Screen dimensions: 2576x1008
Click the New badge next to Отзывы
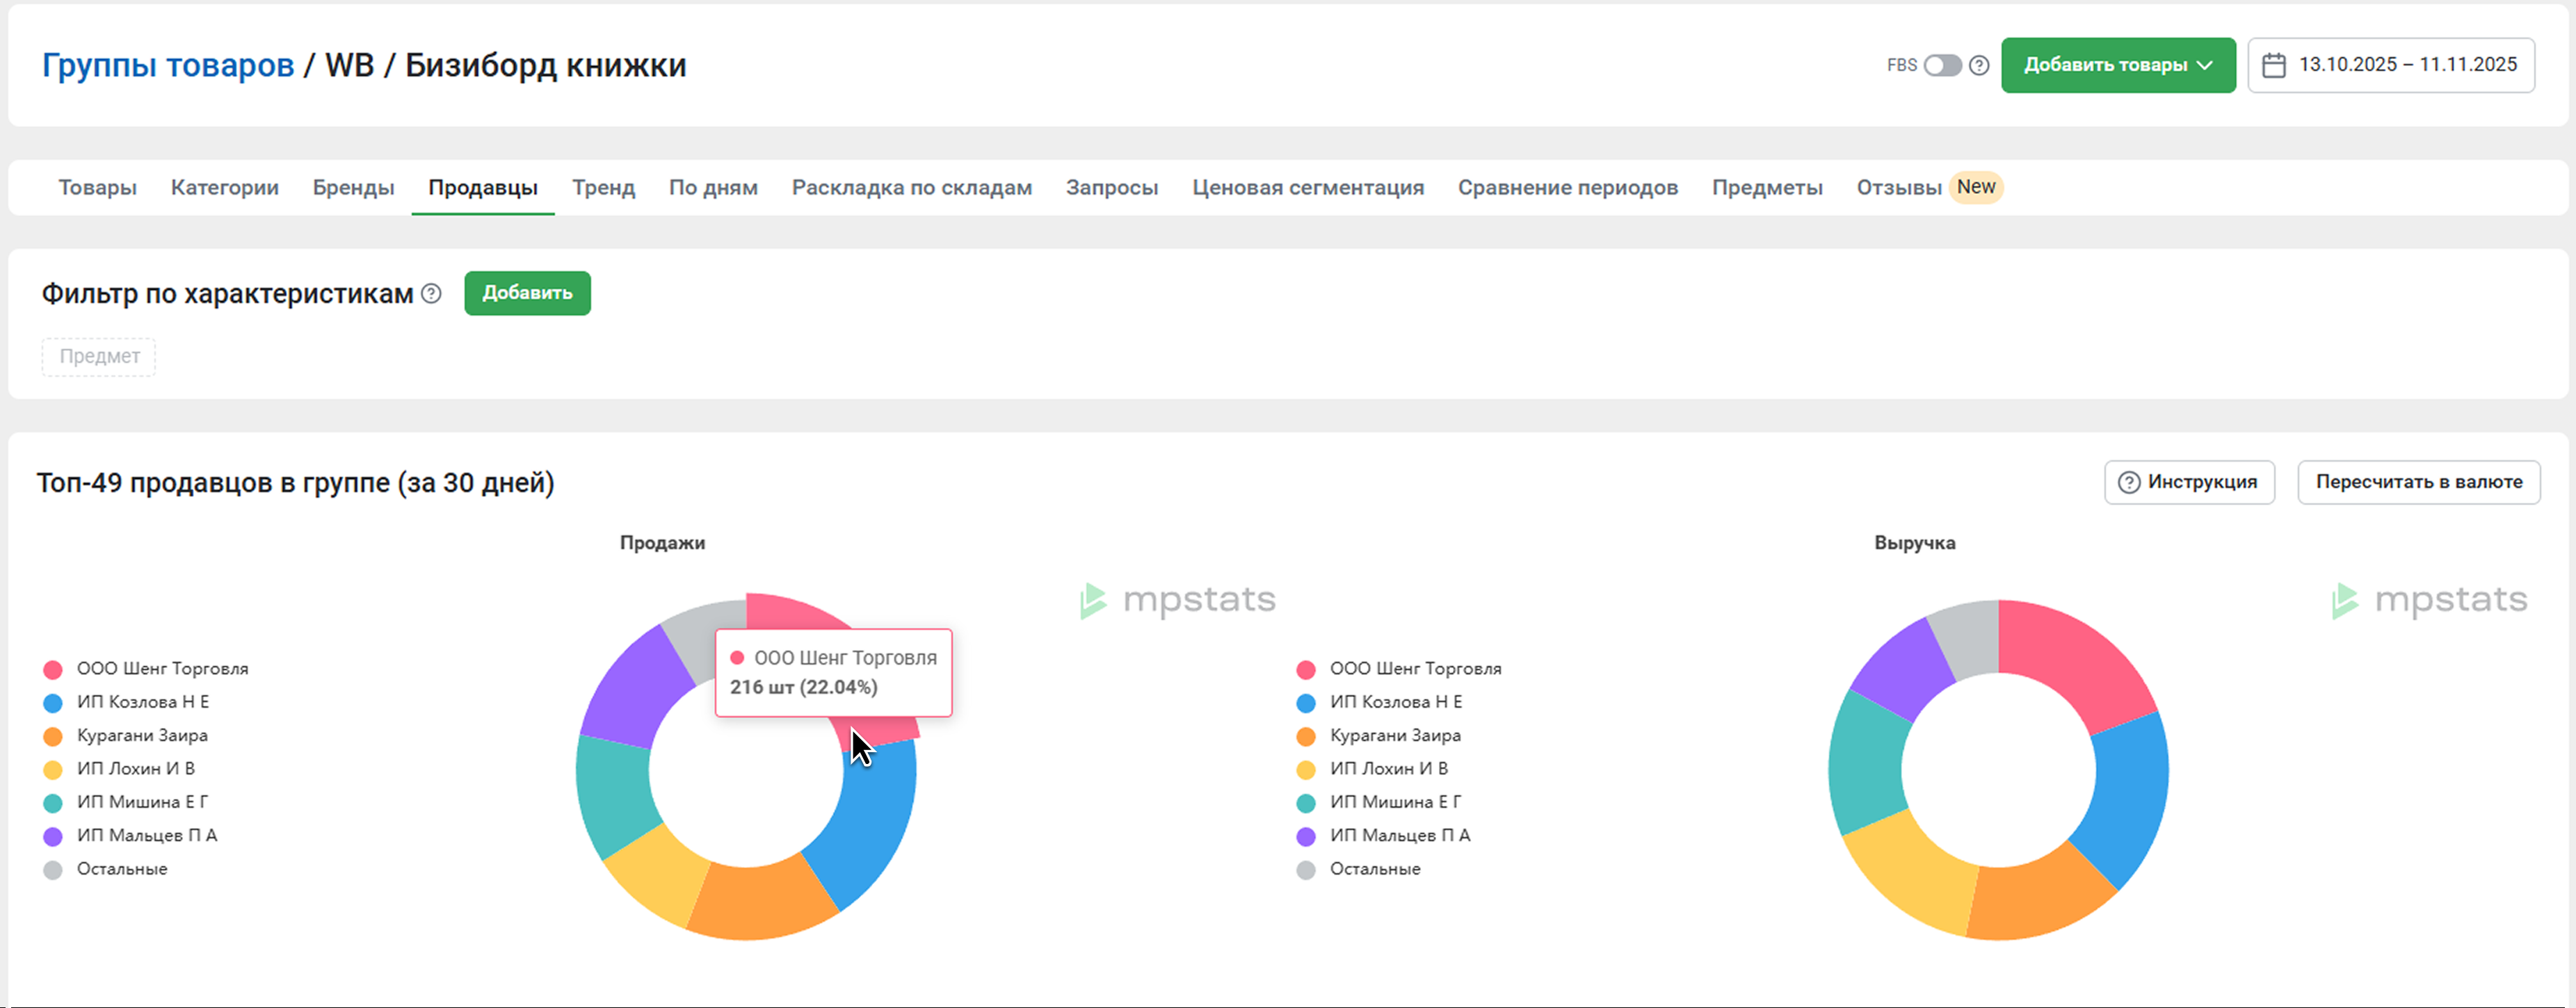[1975, 187]
